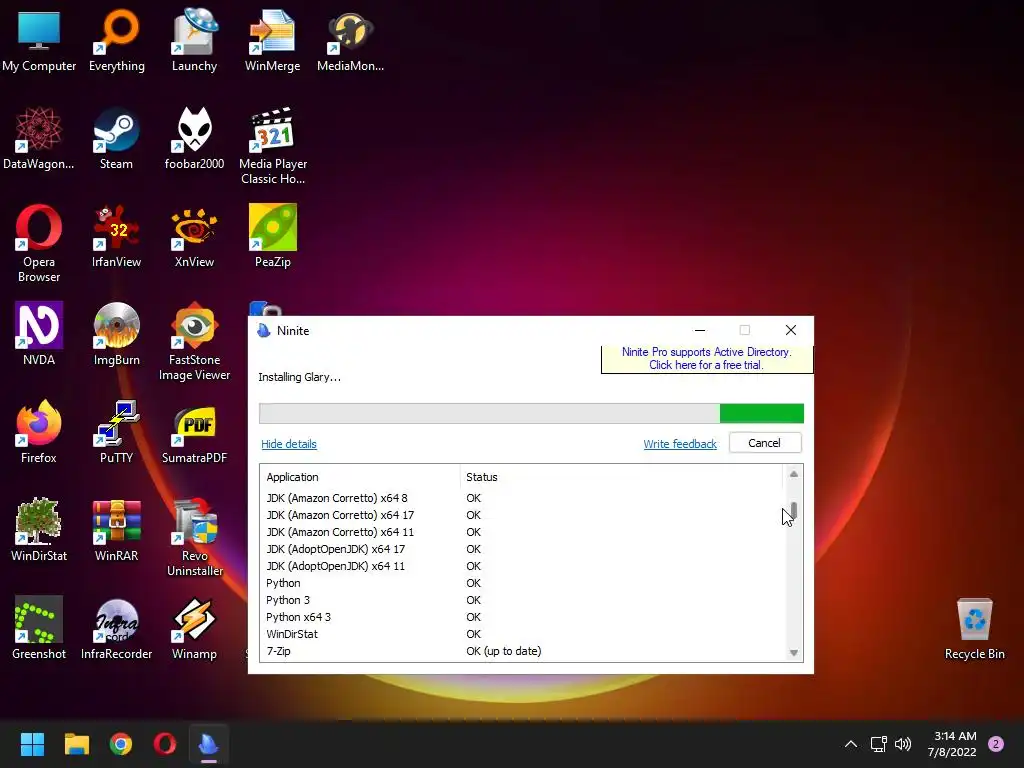Screen dimensions: 1024x768
Task: Click the Status column header
Action: [x=621, y=477]
